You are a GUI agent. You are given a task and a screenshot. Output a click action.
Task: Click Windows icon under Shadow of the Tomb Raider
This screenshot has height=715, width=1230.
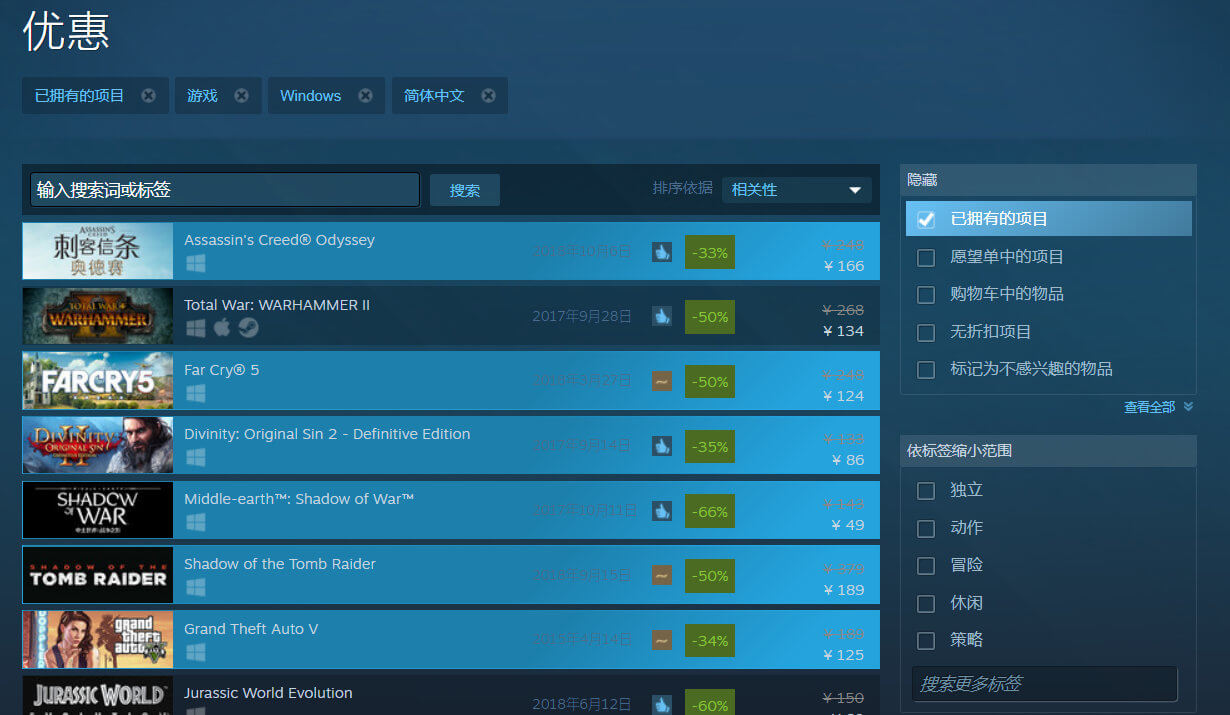point(195,587)
